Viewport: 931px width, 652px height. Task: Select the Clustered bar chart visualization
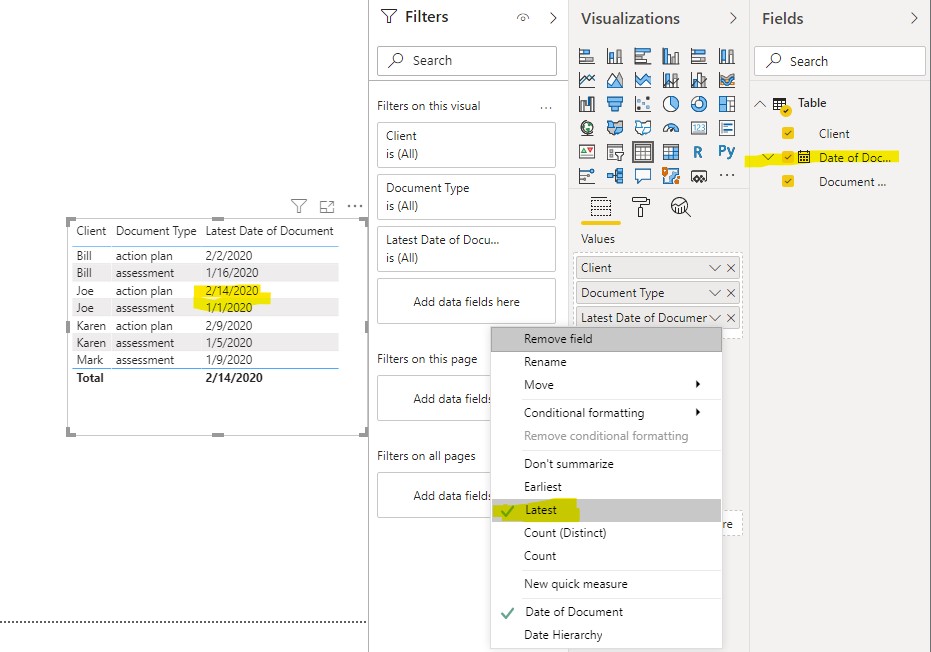642,56
